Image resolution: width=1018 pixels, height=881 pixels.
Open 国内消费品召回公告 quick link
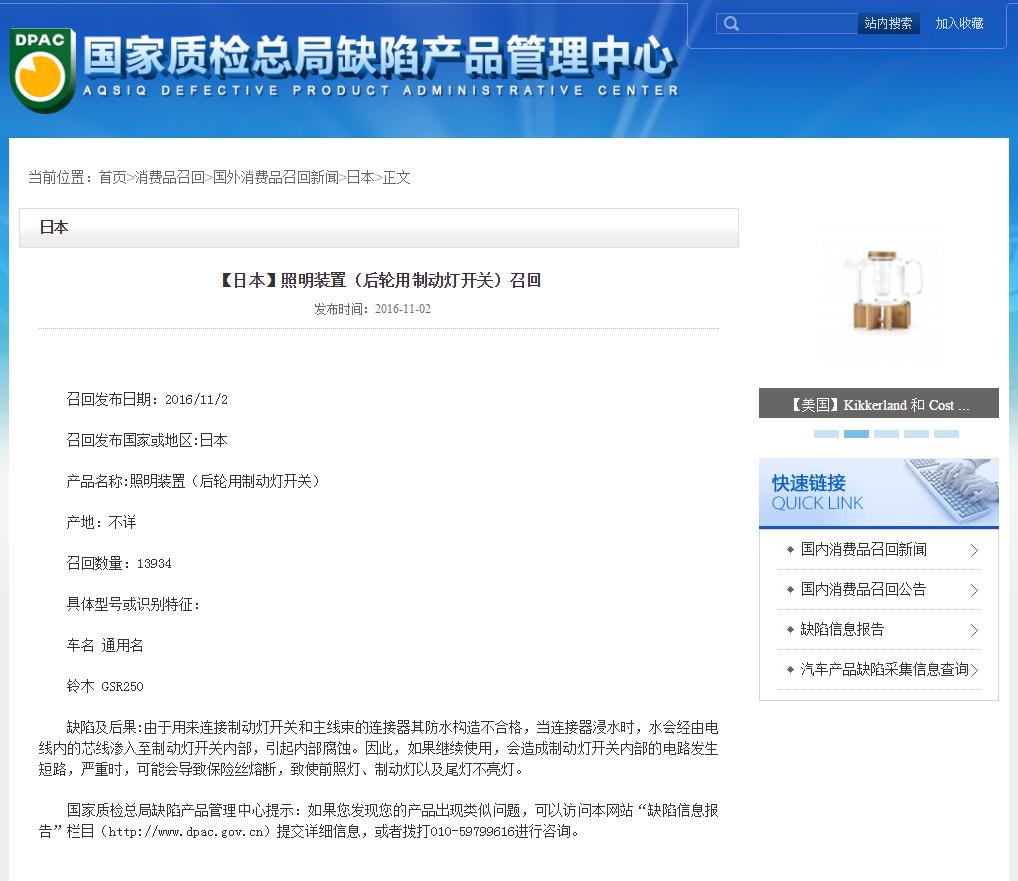pyautogui.click(x=863, y=589)
